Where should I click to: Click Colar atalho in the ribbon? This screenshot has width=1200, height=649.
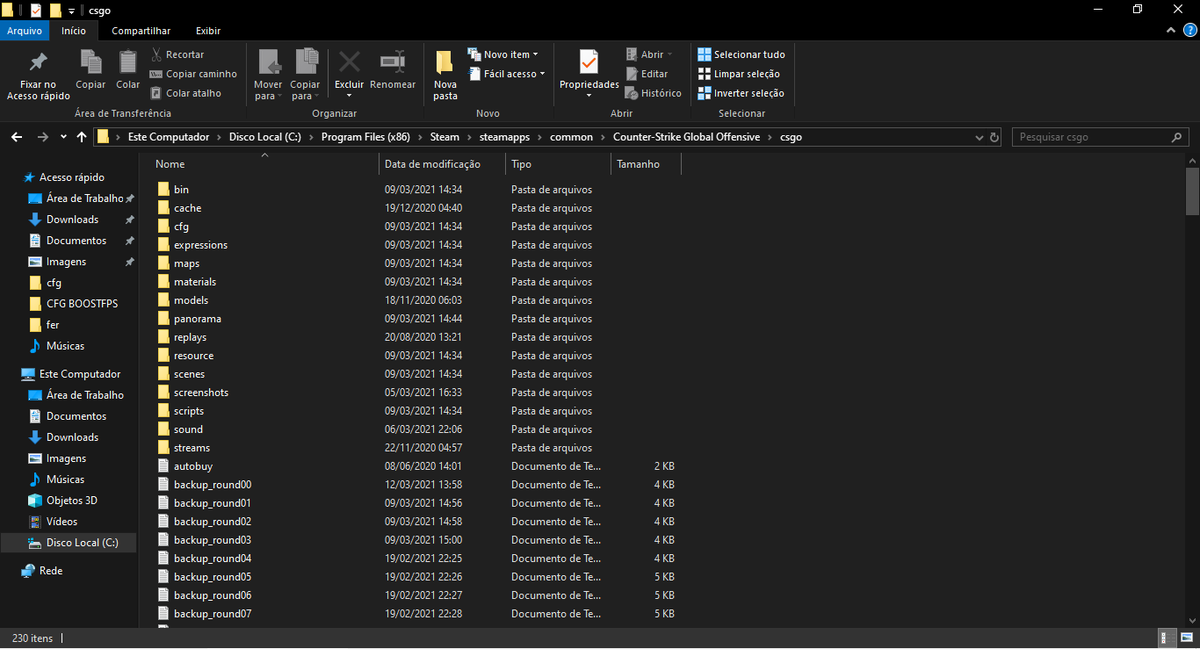click(x=185, y=93)
